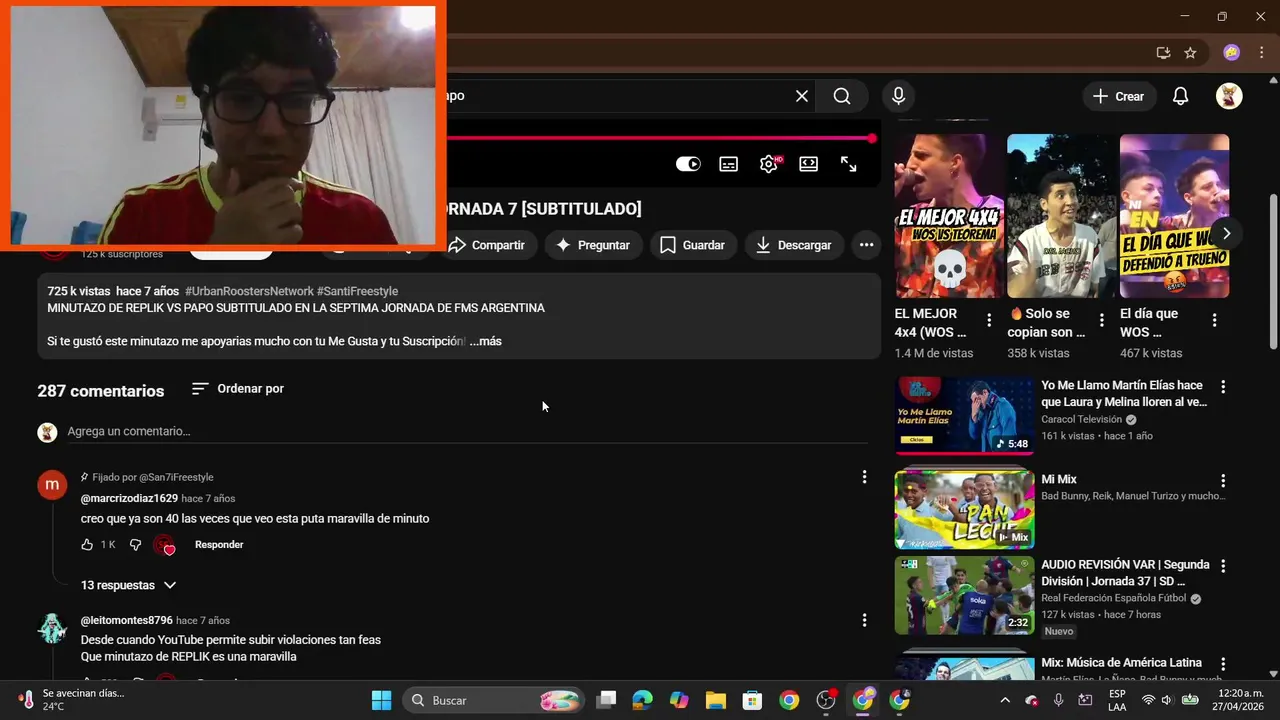
Task: Open the @marcrizodiaz1629 profile link
Action: click(x=129, y=498)
